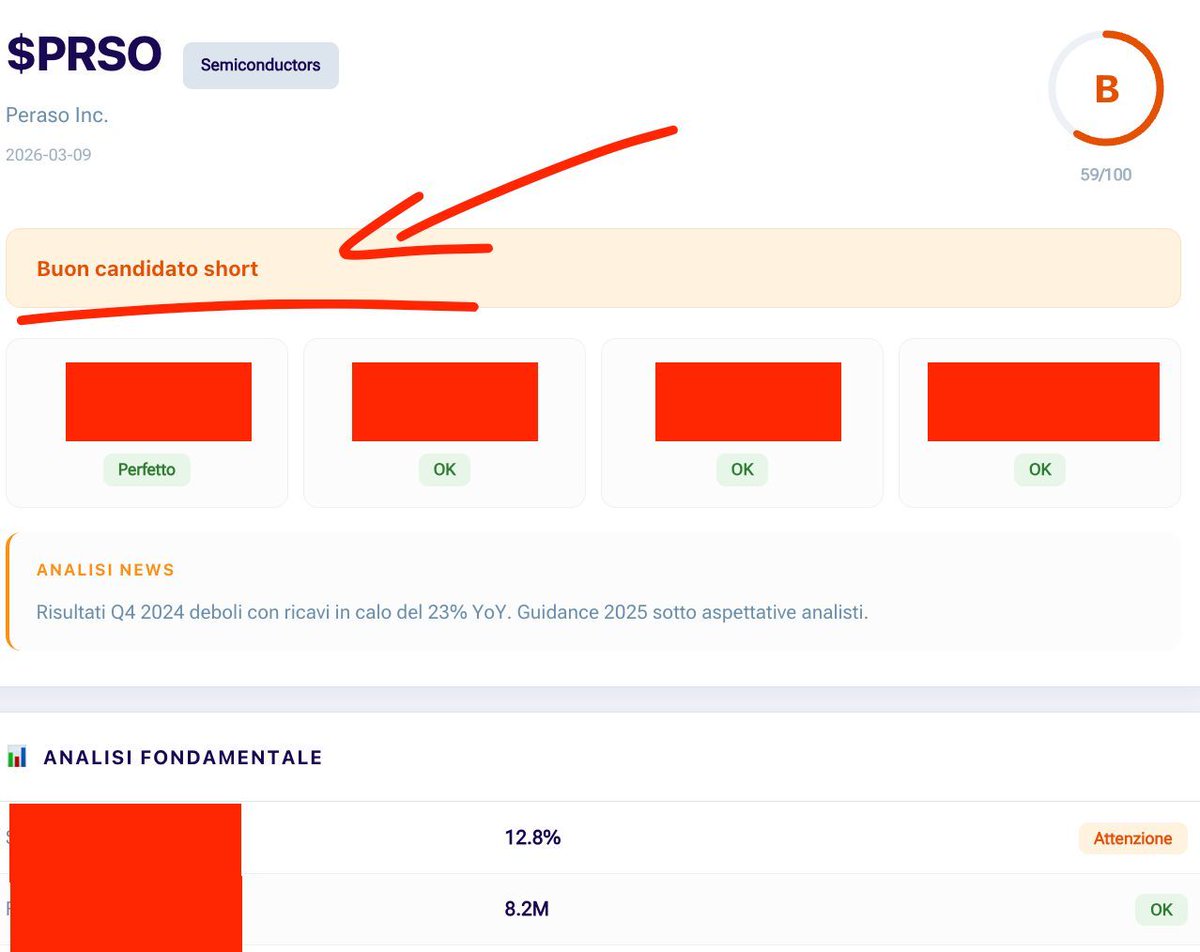The height and width of the screenshot is (952, 1200).
Task: Click the Attenzione warning badge
Action: [1133, 838]
